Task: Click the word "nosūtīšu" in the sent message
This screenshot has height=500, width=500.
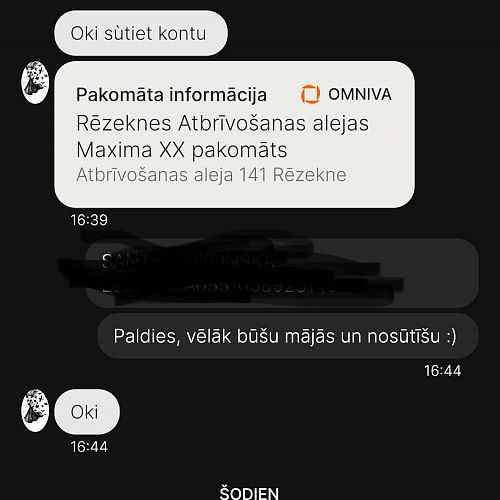Action: [x=404, y=336]
